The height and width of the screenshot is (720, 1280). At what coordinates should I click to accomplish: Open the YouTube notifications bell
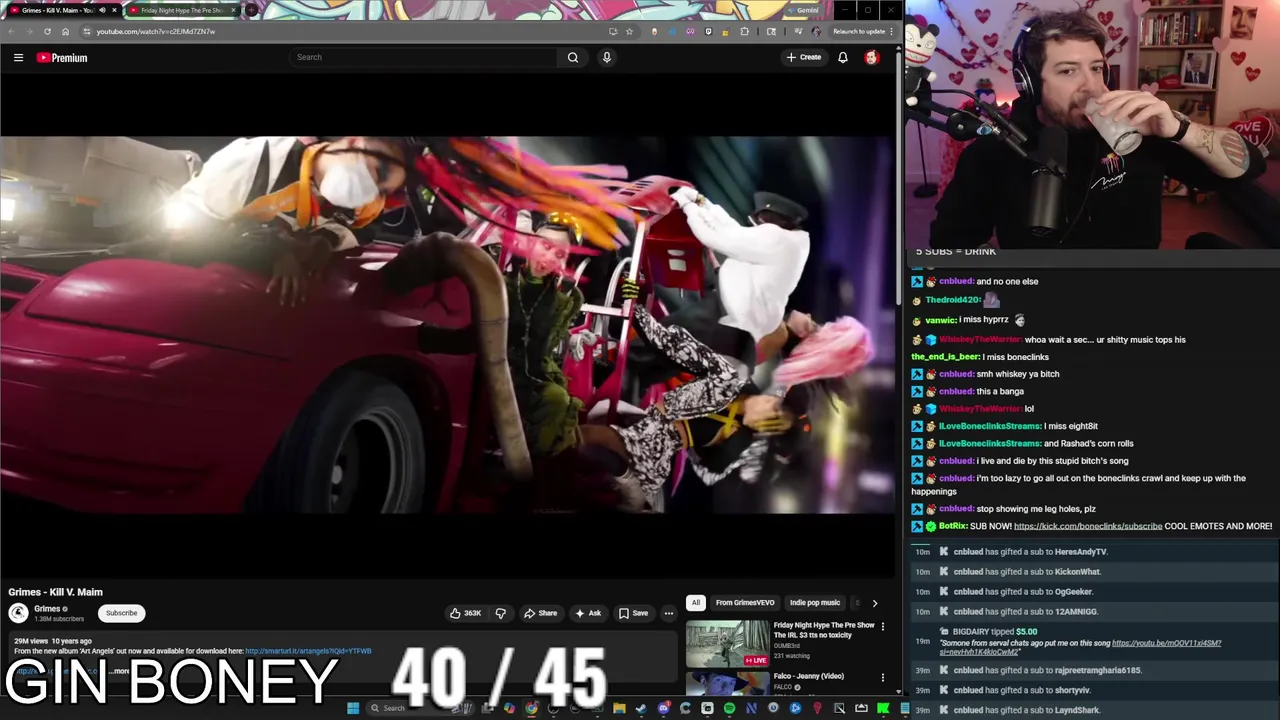click(843, 57)
